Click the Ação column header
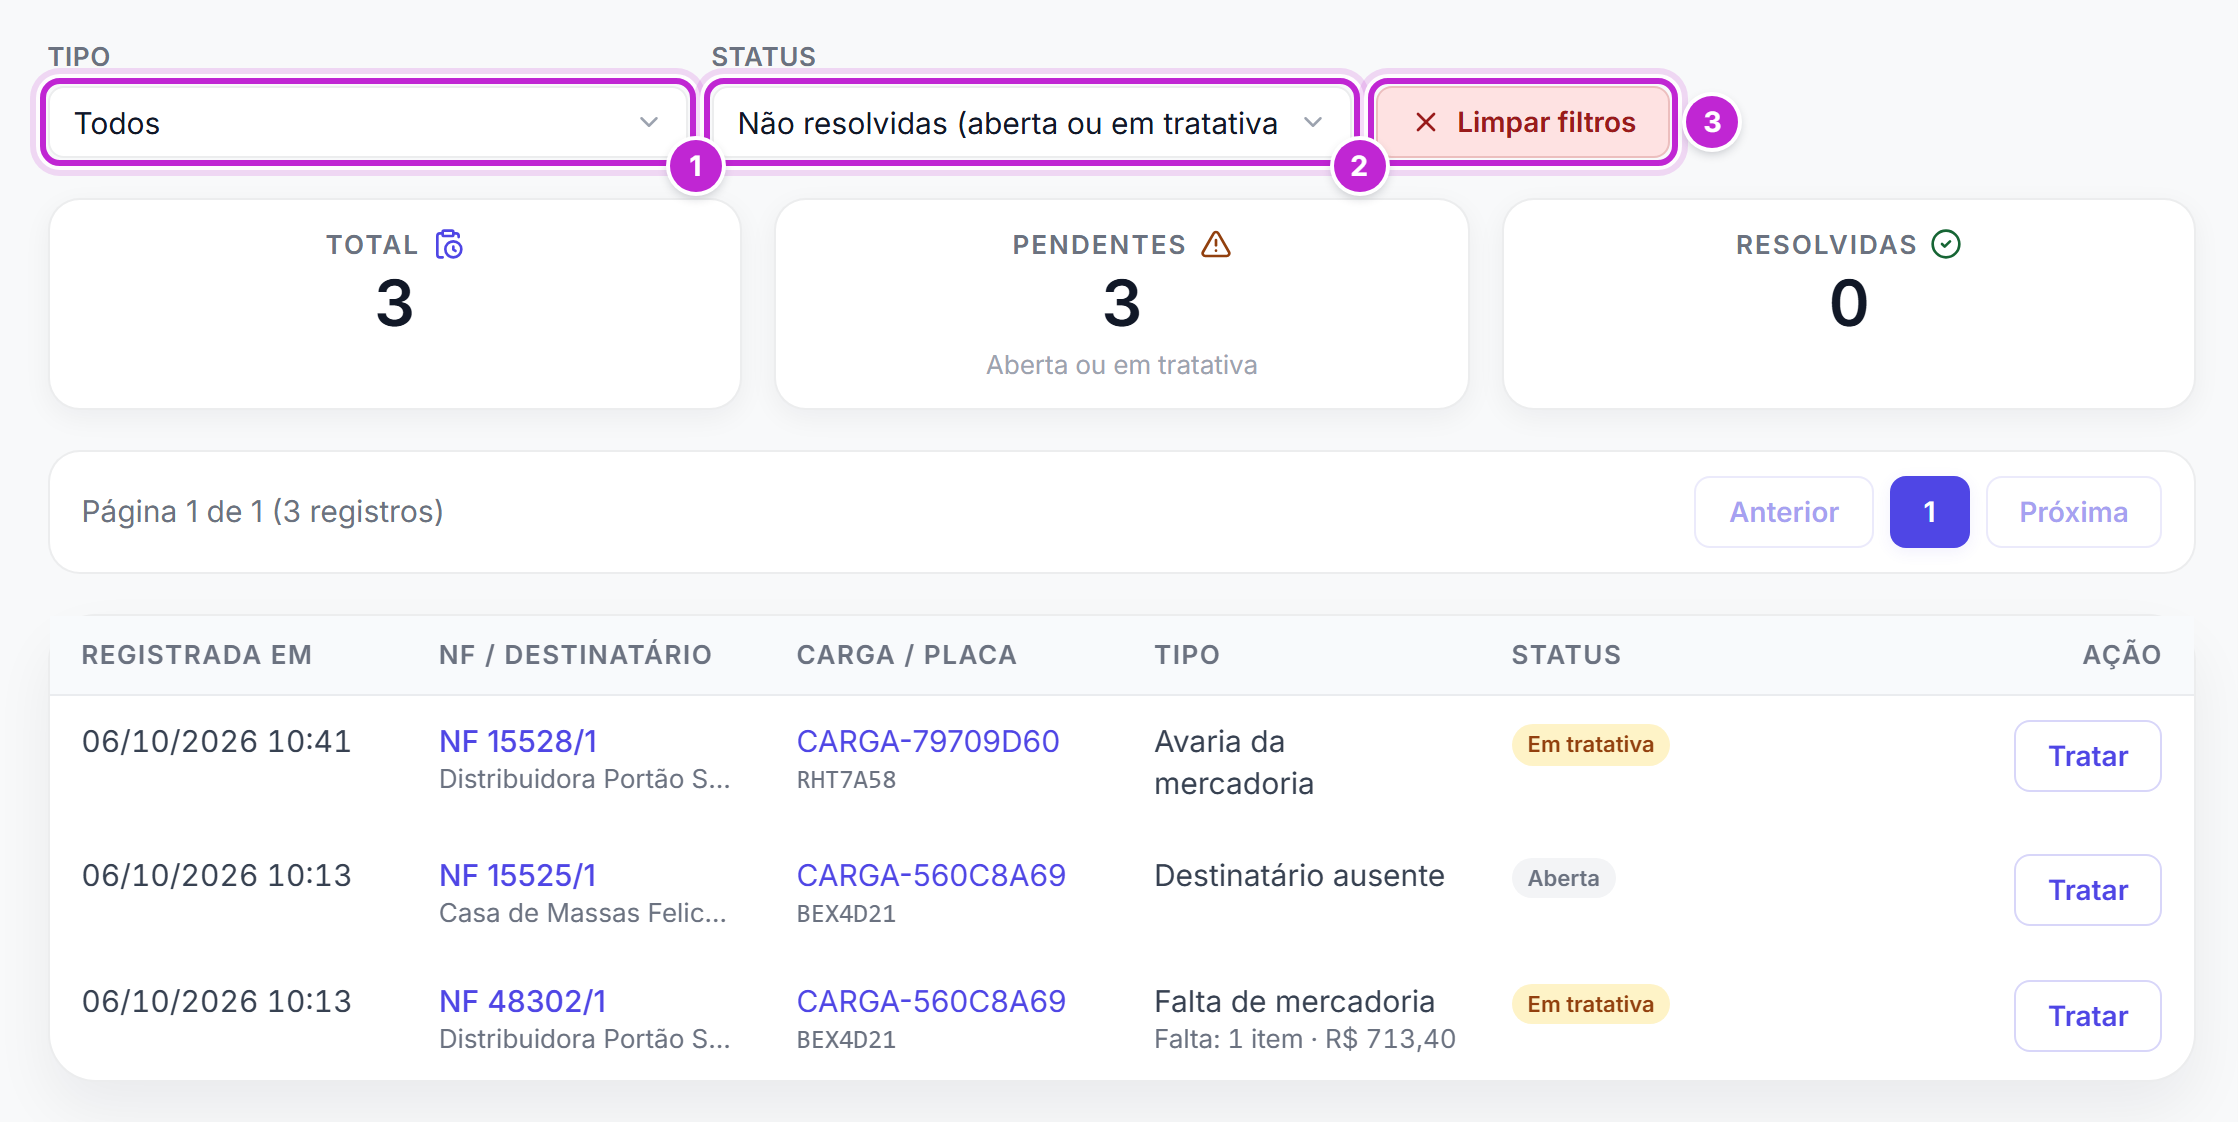Image resolution: width=2238 pixels, height=1122 pixels. (x=2122, y=655)
